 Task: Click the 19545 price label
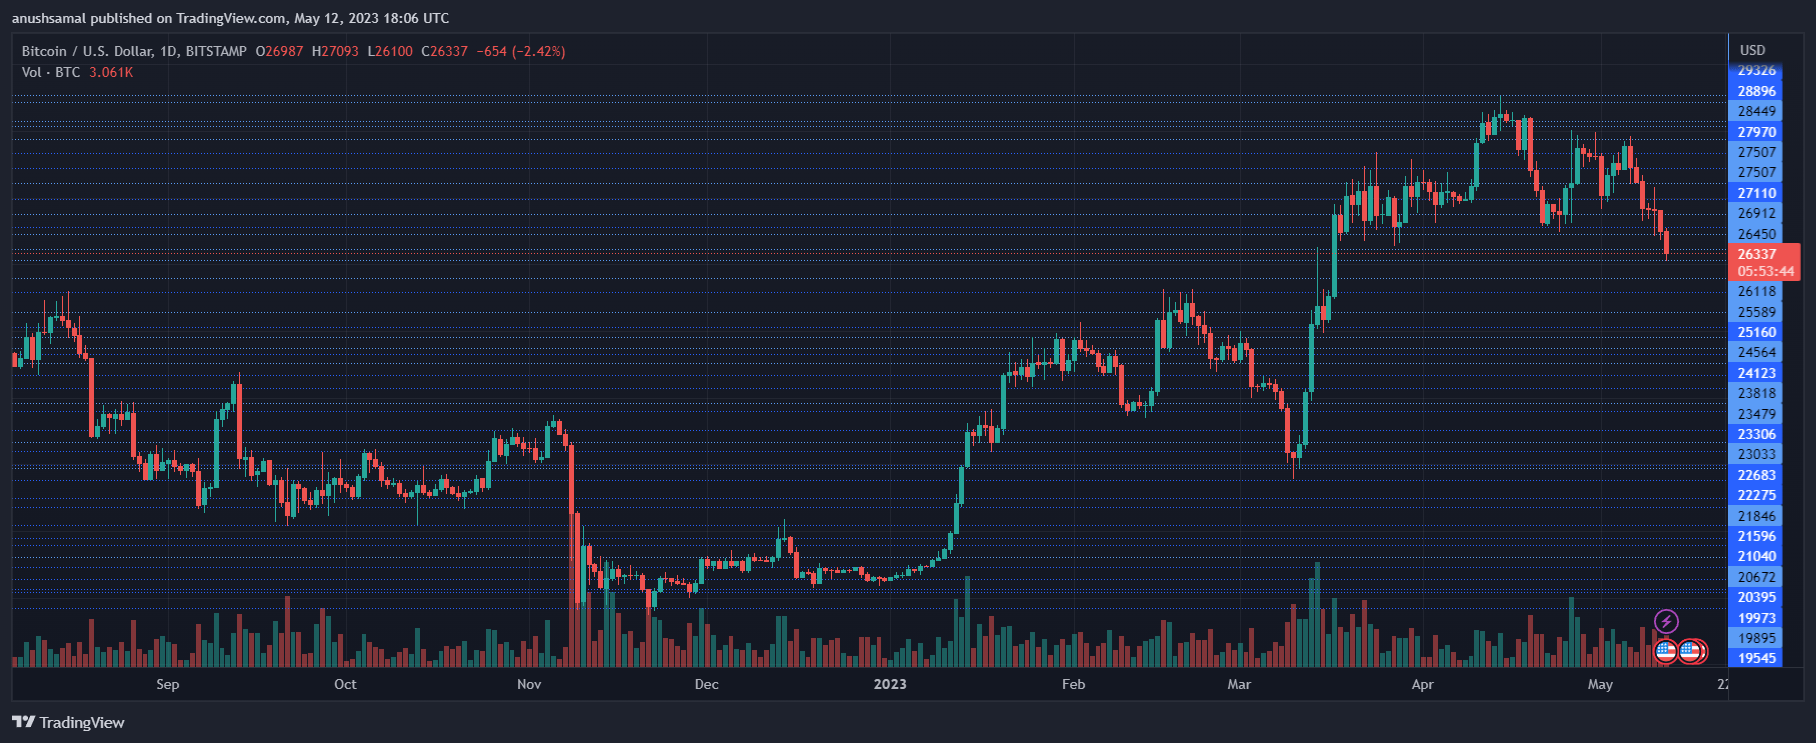pyautogui.click(x=1756, y=658)
